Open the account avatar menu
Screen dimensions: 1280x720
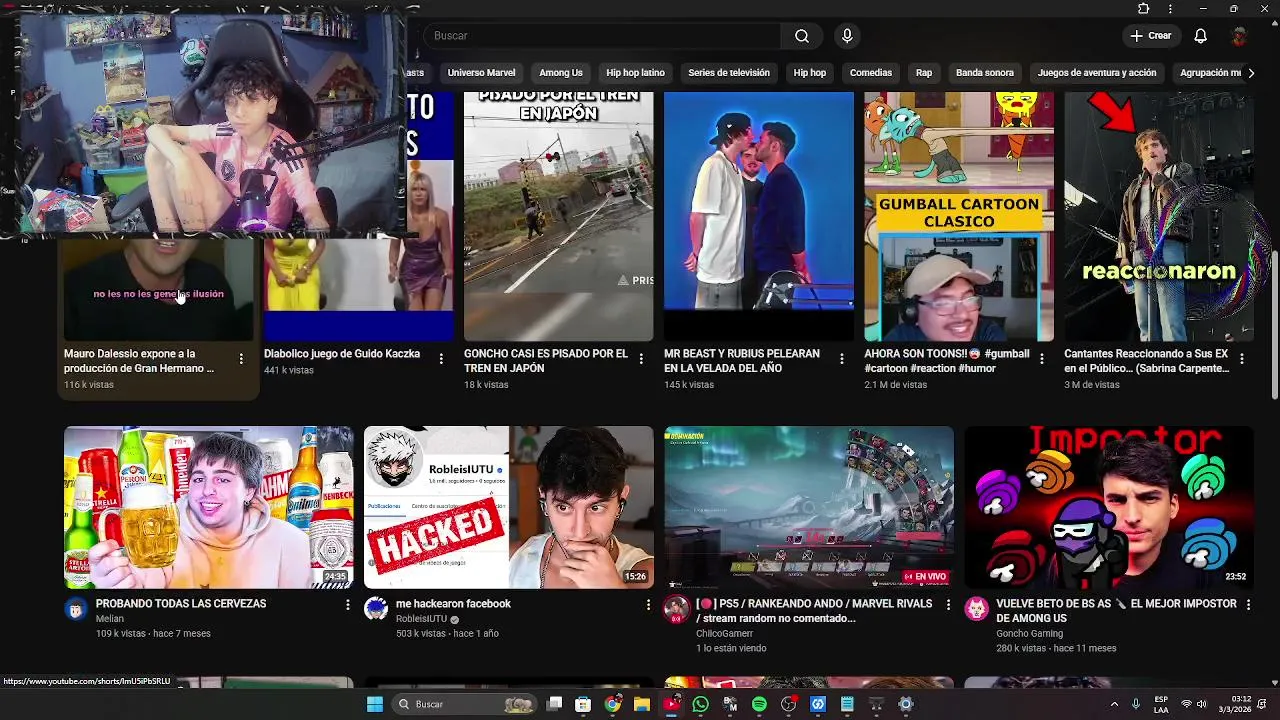[1239, 36]
